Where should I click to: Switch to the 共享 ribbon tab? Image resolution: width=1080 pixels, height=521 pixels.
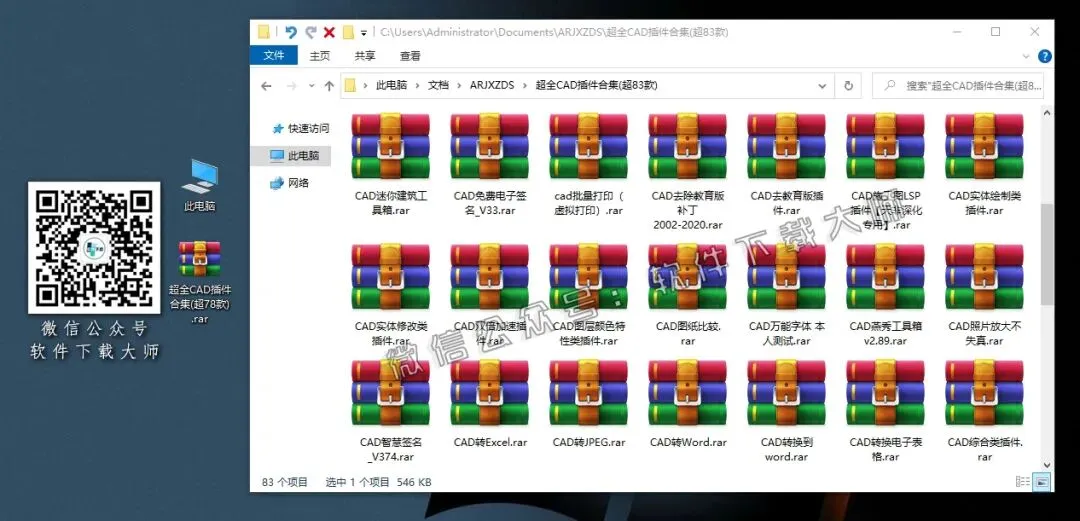364,56
